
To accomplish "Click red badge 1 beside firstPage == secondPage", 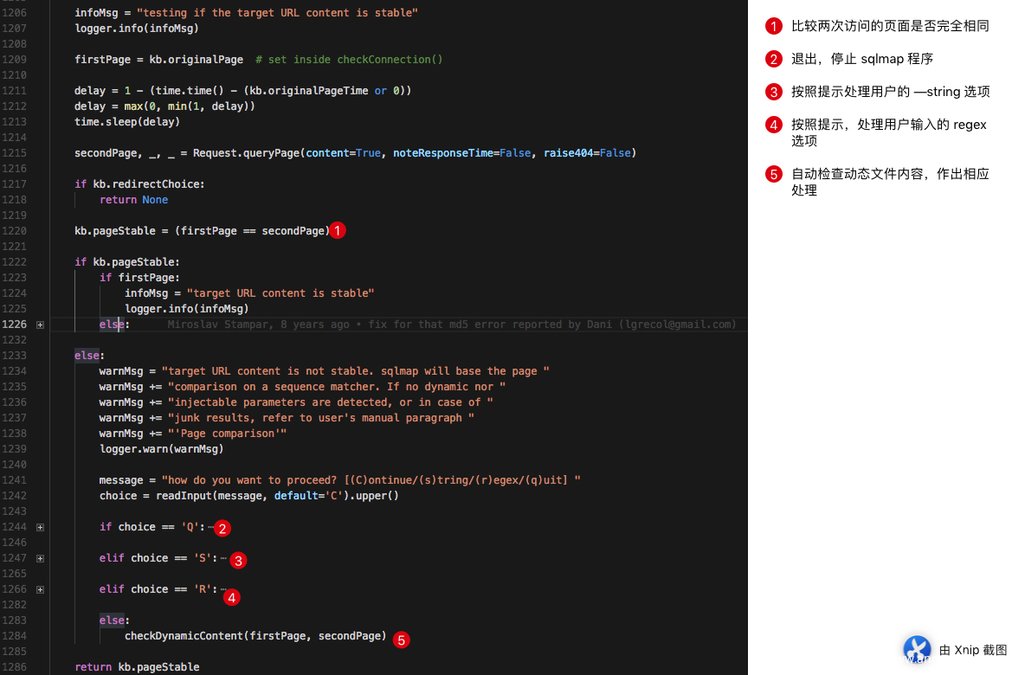I will click(x=338, y=231).
